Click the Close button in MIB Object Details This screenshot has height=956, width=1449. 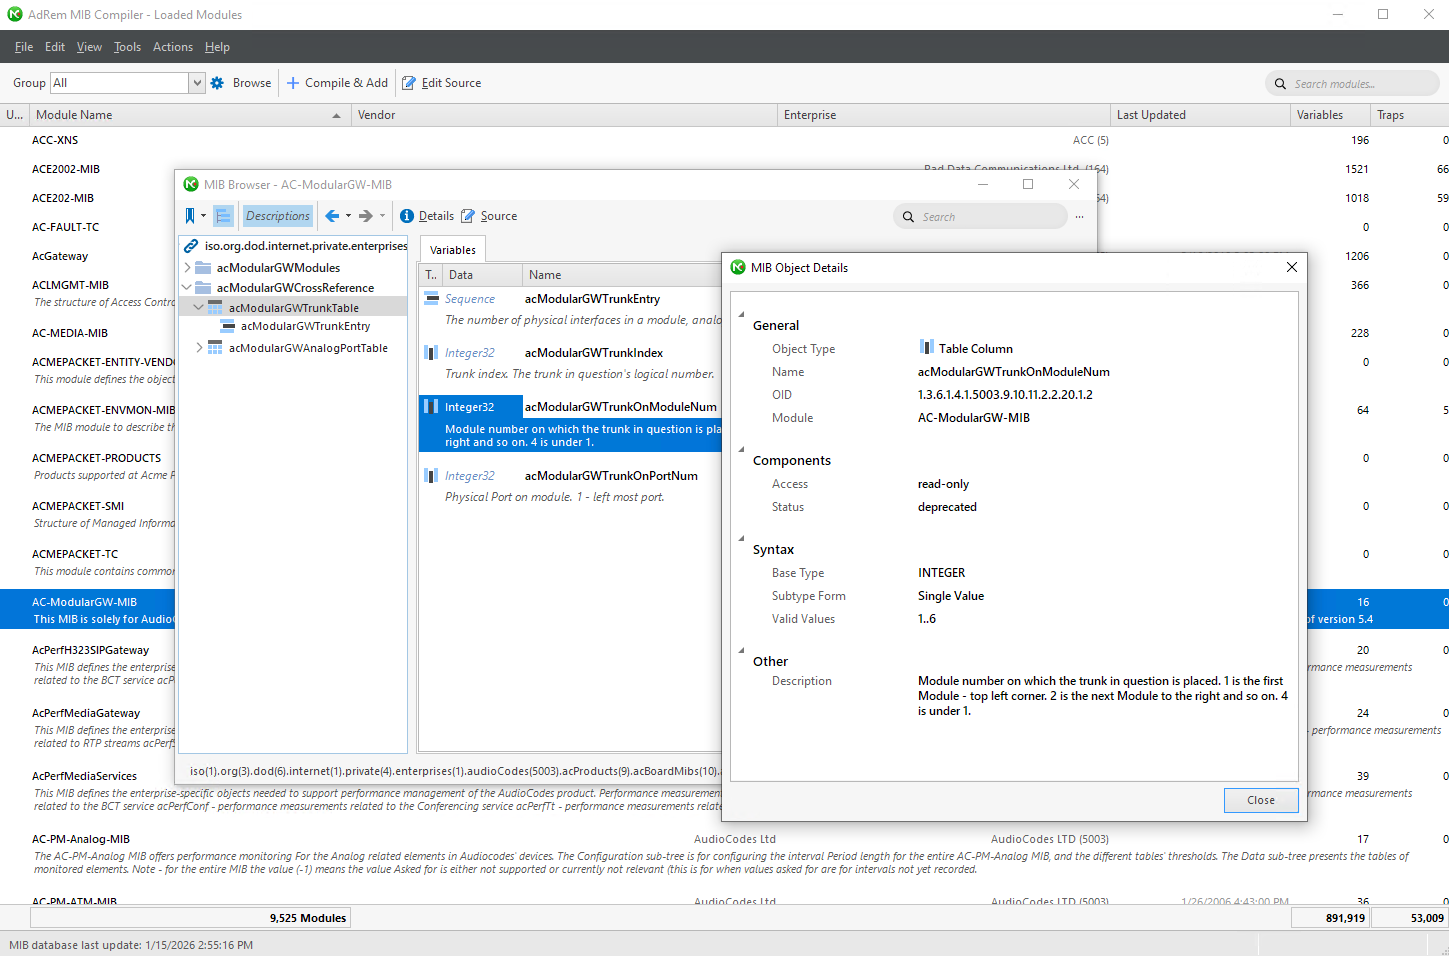coord(1261,800)
